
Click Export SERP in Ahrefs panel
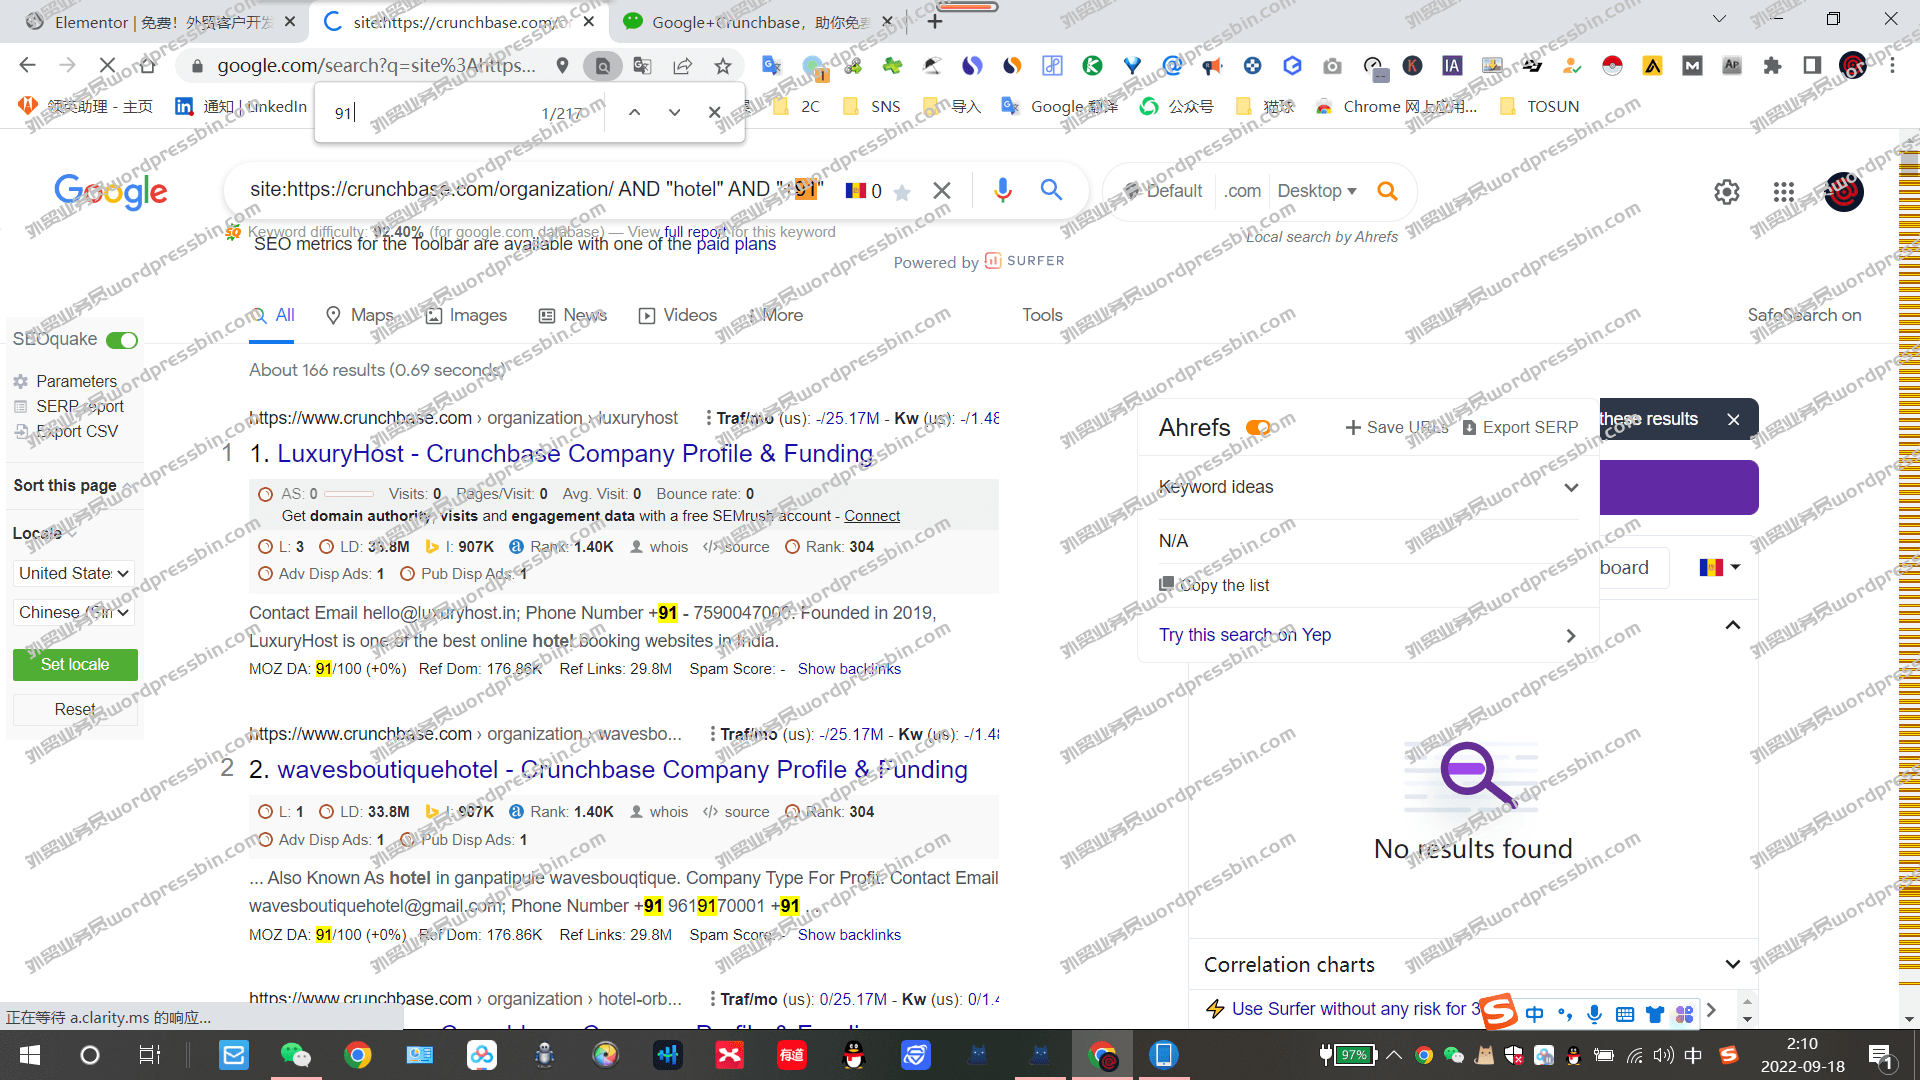pyautogui.click(x=1519, y=427)
